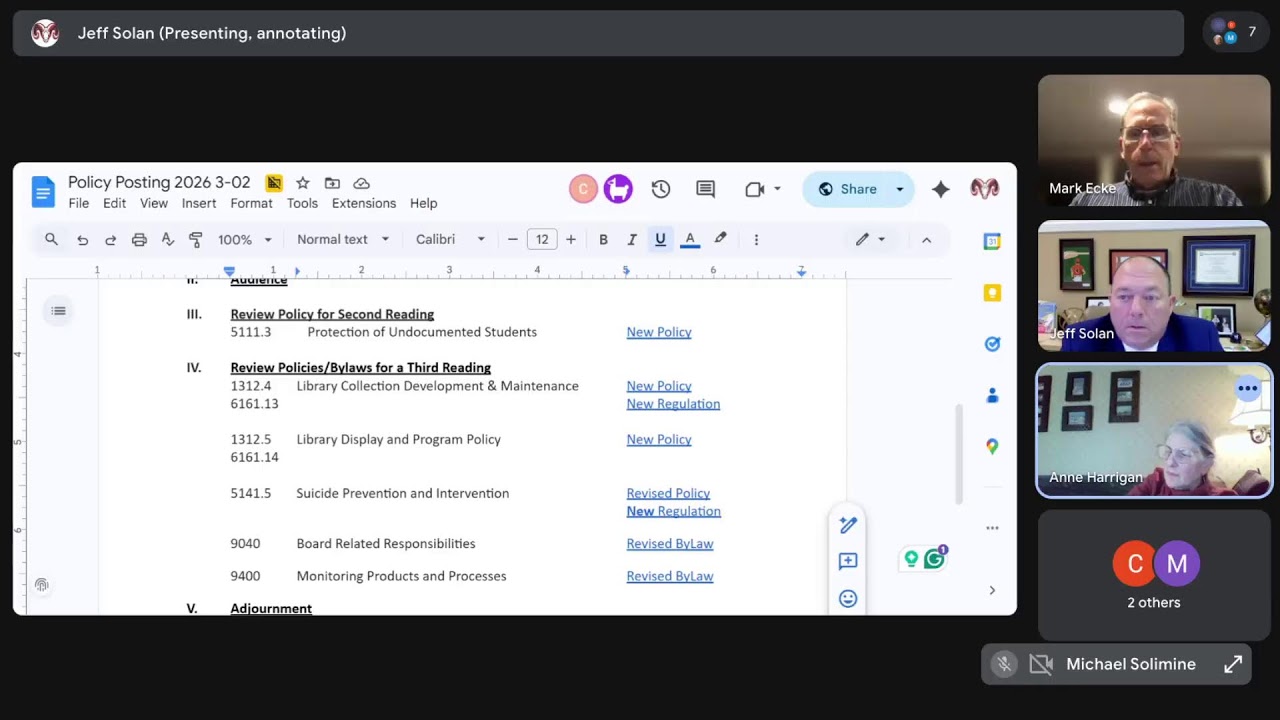
Task: Click the text color A swatch
Action: click(x=690, y=239)
